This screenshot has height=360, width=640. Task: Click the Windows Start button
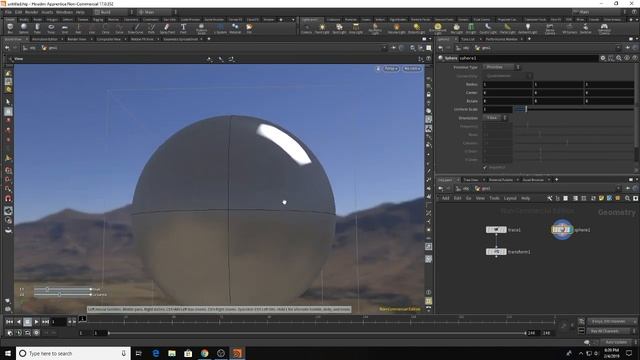(x=8, y=353)
